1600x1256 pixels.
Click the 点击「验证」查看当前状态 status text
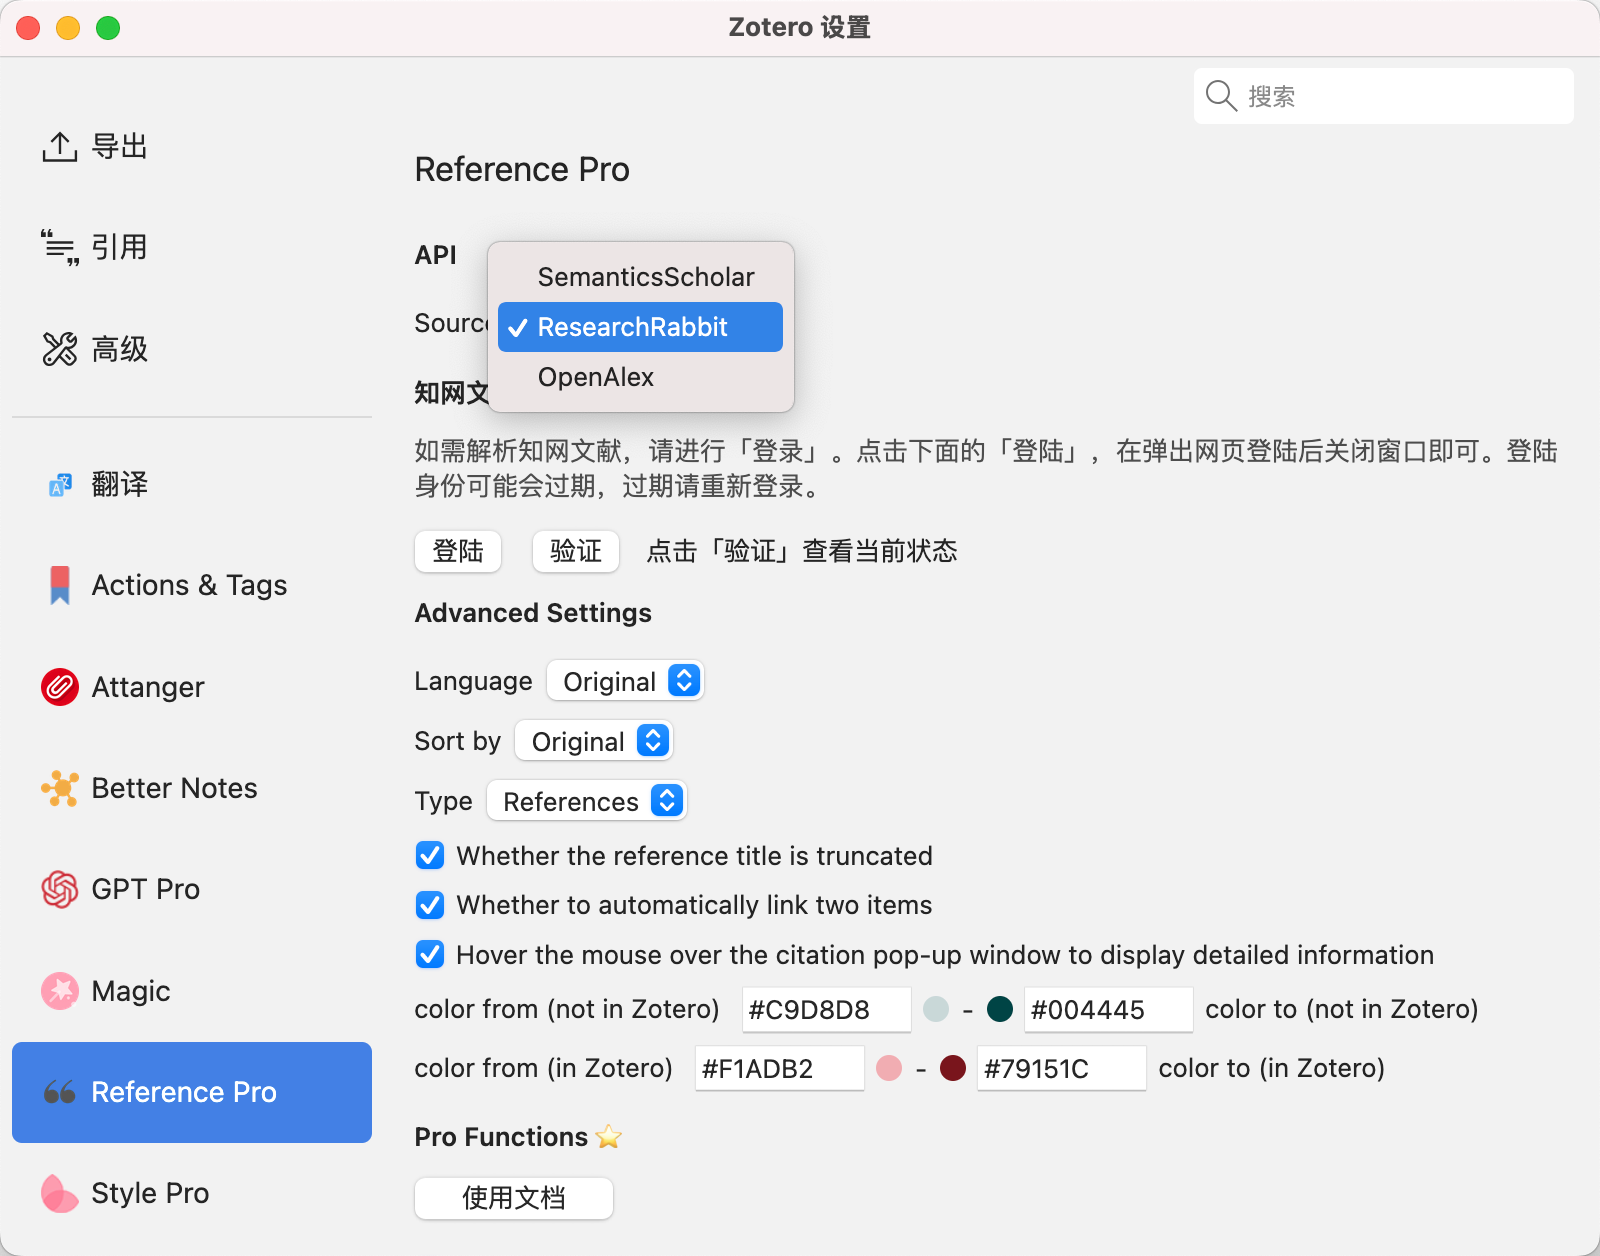click(x=802, y=551)
